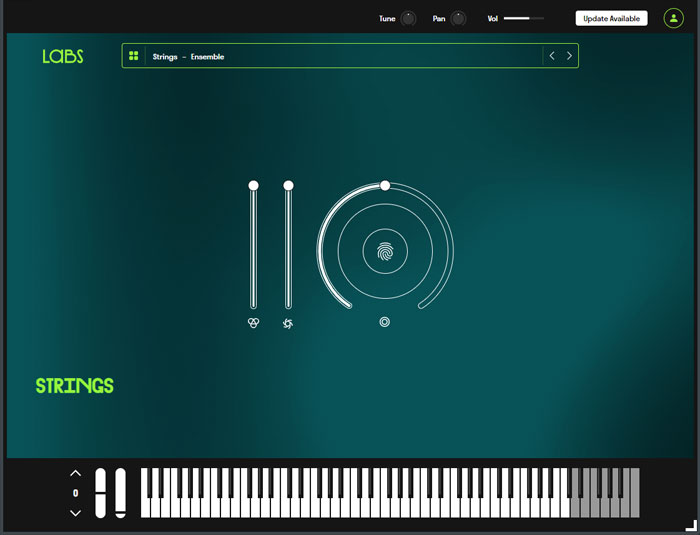Click the Update Available button
Screen dimensions: 700x535
tap(611, 18)
